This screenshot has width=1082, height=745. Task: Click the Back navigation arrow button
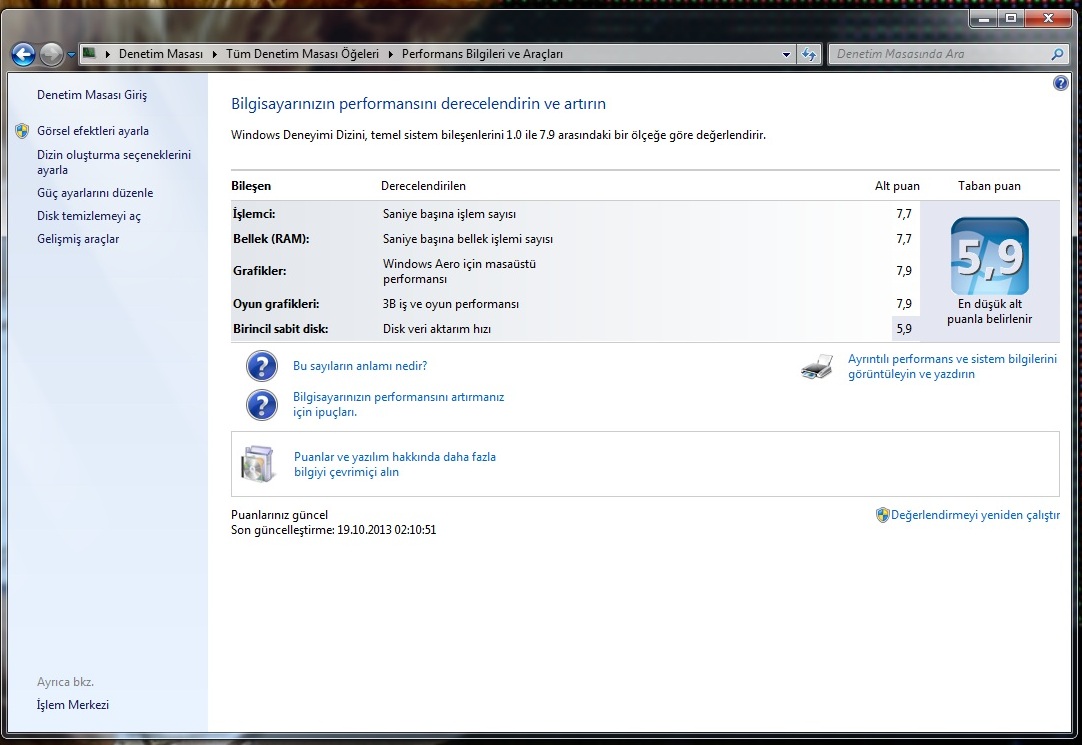(23, 54)
